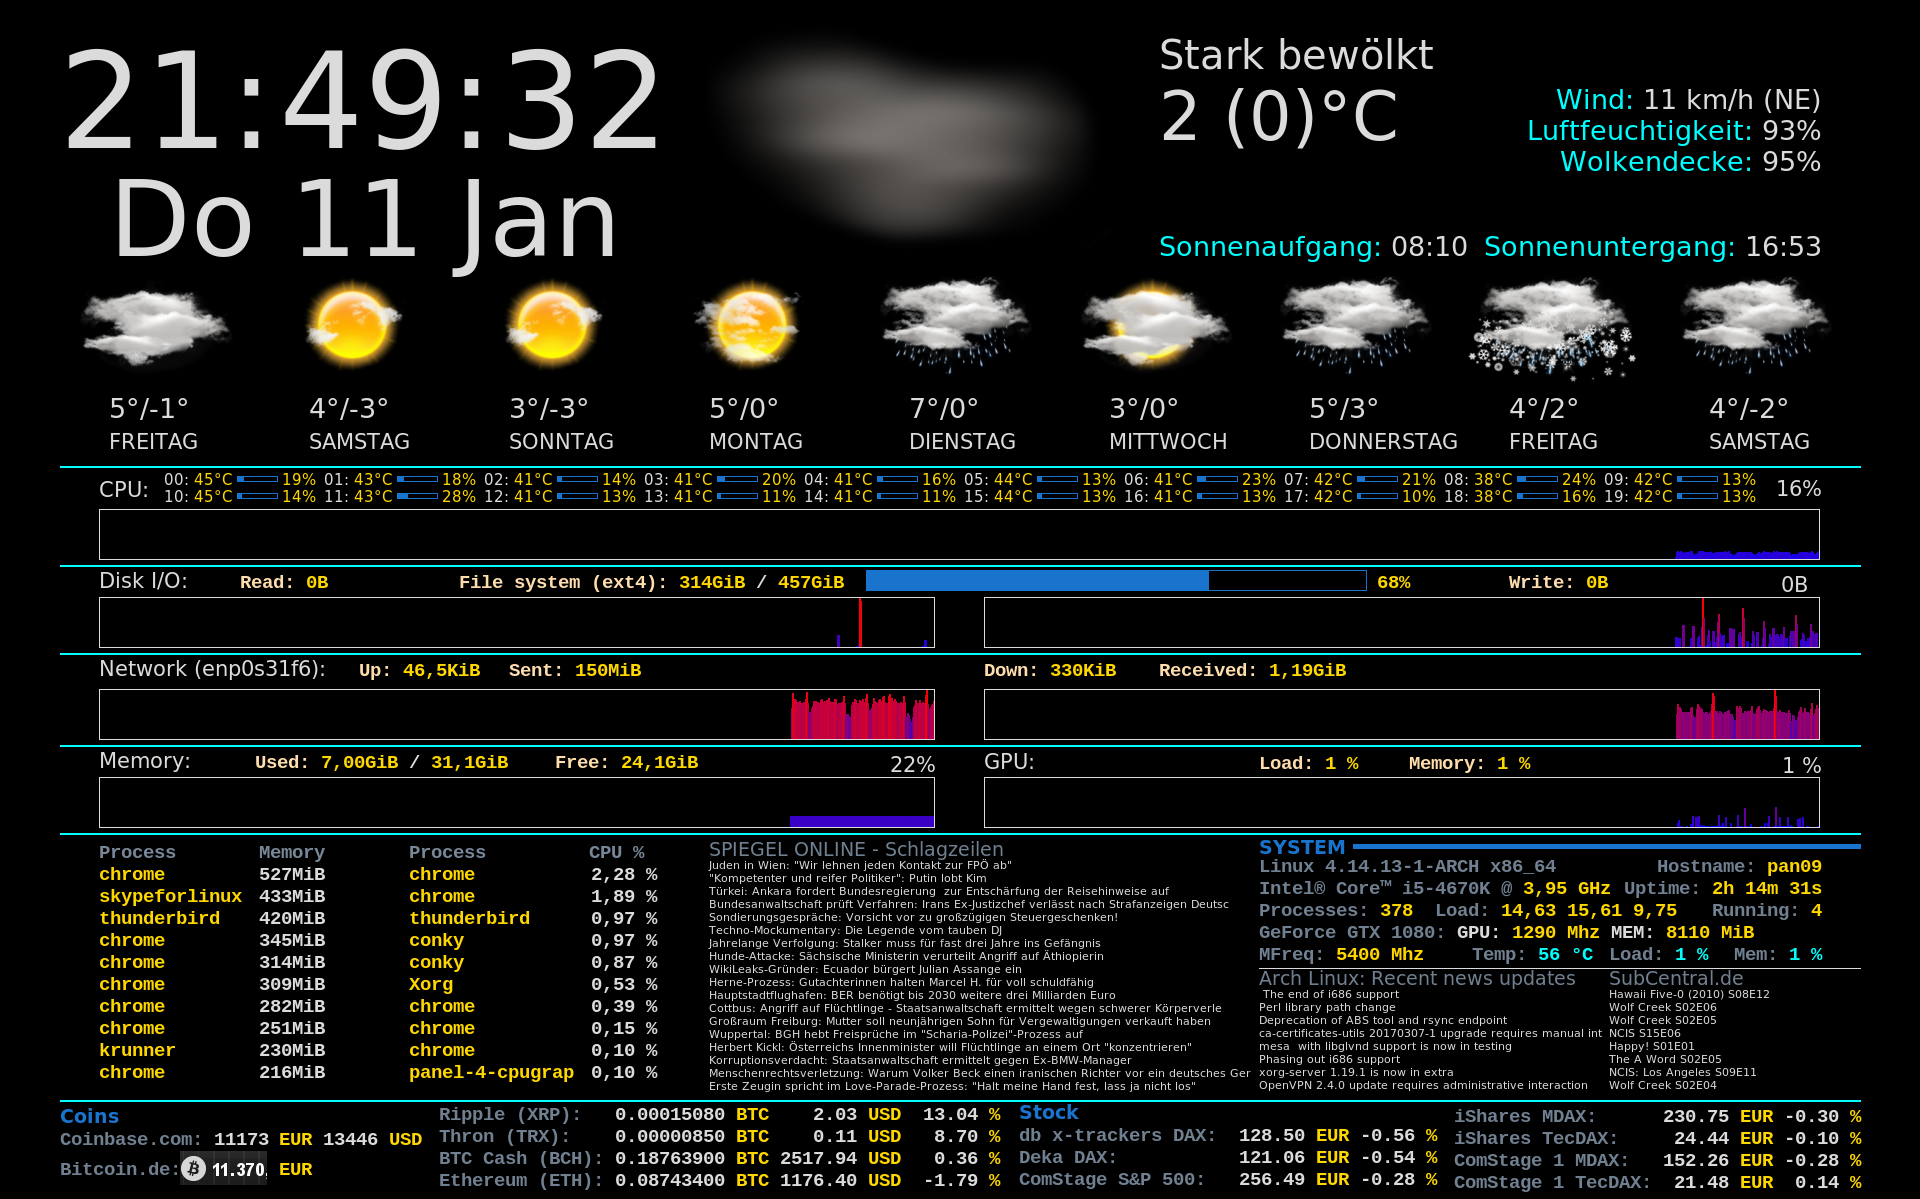
Task: Click the Coins section title
Action: click(89, 1116)
